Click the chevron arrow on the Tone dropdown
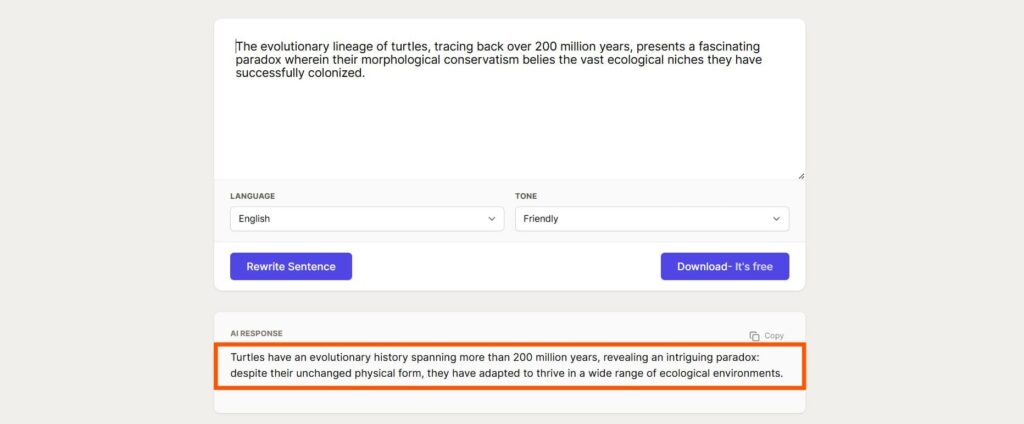The height and width of the screenshot is (424, 1024). point(776,219)
